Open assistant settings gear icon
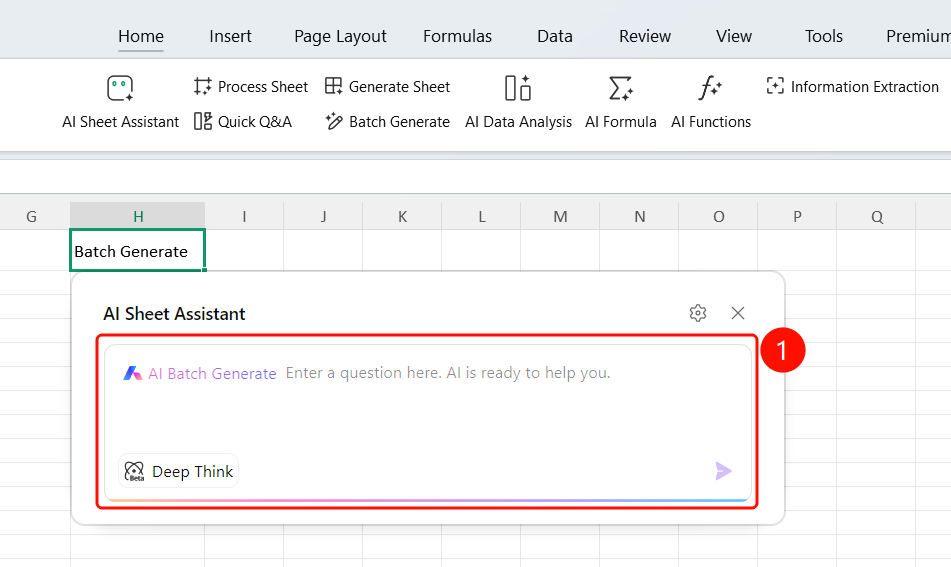The image size is (951, 567). coord(697,313)
